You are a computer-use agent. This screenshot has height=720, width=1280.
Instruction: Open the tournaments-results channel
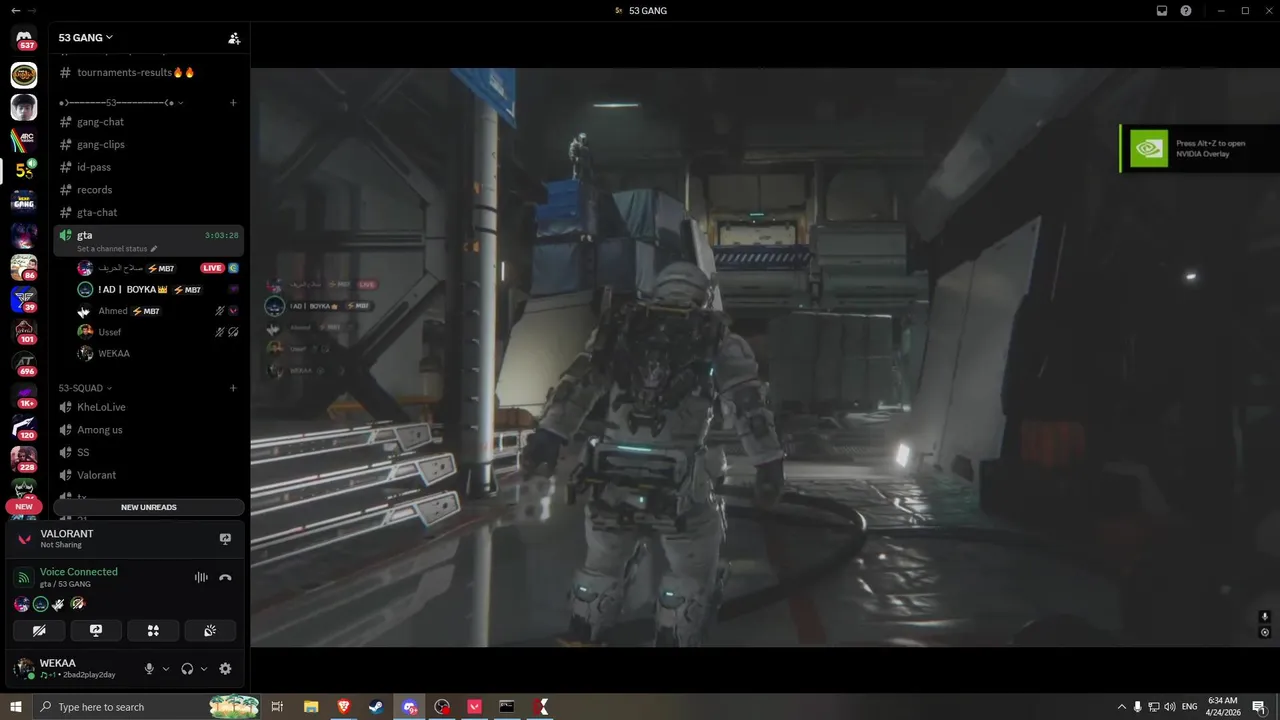coord(148,72)
